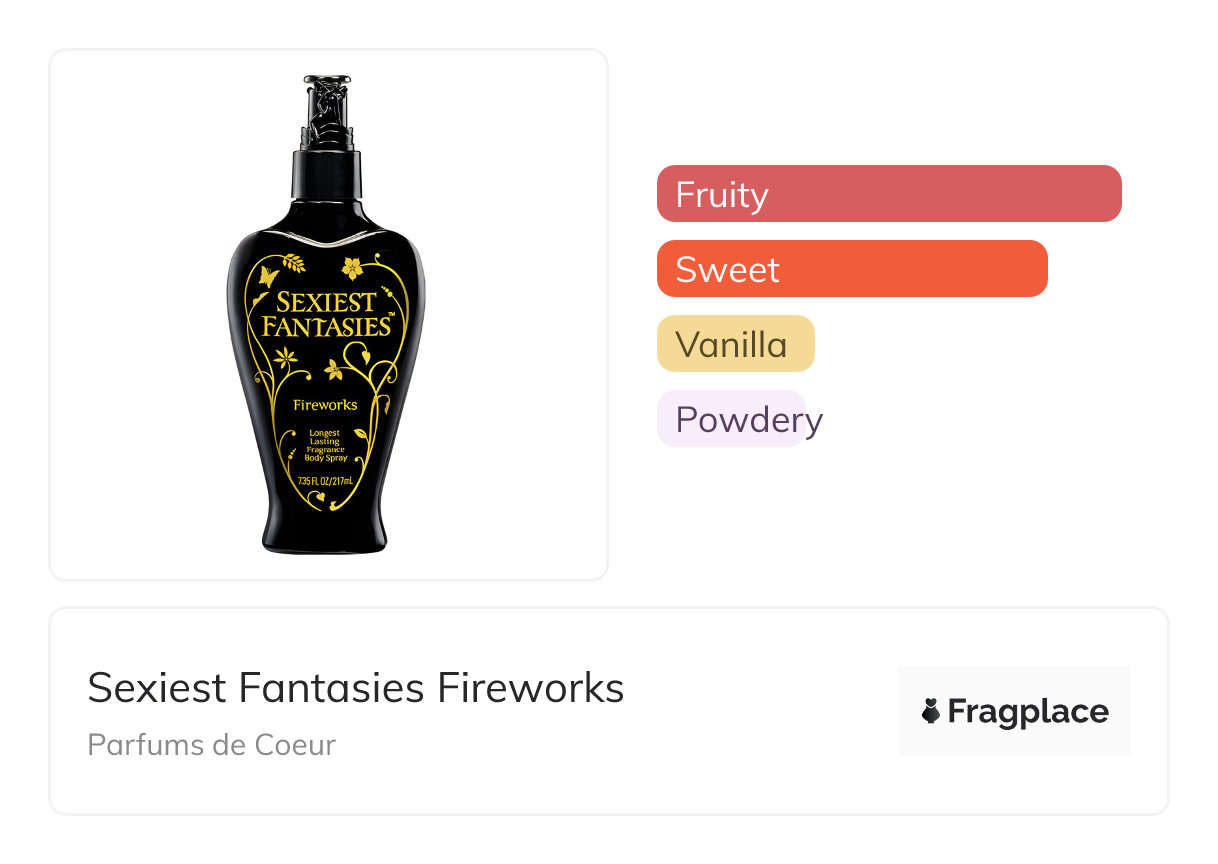This screenshot has width=1218, height=864.
Task: Open the Parfums de Coeur brand link
Action: pyautogui.click(x=211, y=745)
